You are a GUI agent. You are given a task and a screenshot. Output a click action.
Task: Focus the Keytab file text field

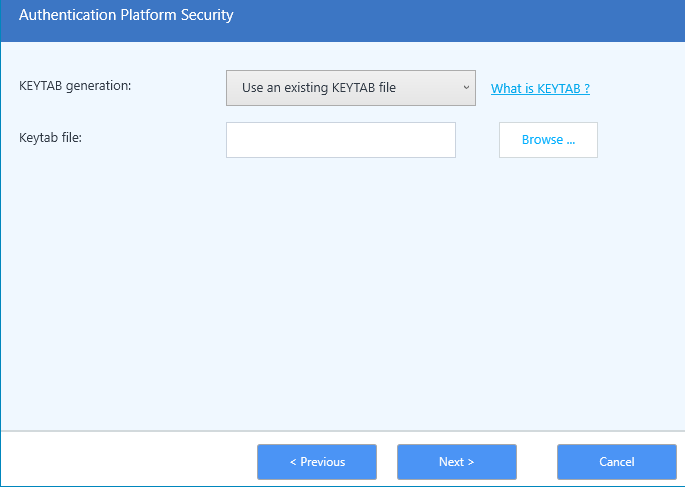point(340,140)
